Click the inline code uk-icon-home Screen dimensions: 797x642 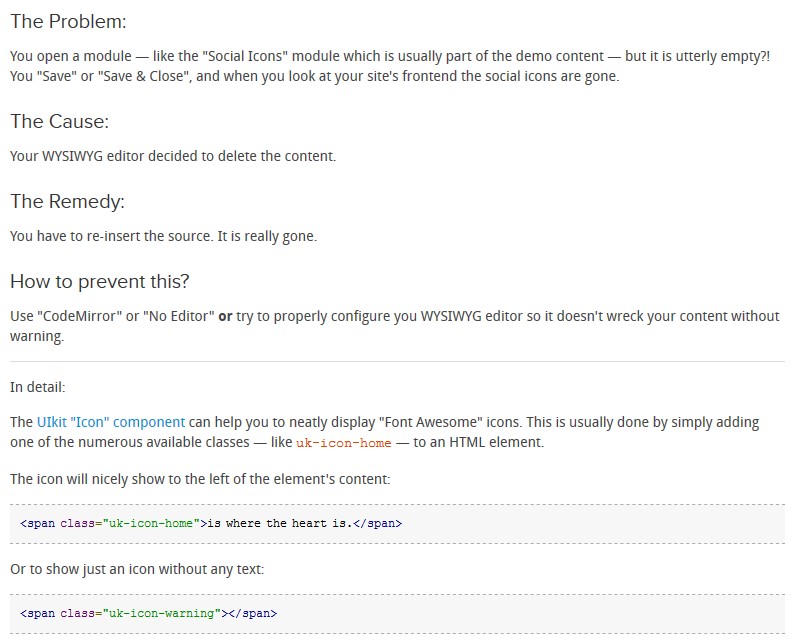click(344, 443)
